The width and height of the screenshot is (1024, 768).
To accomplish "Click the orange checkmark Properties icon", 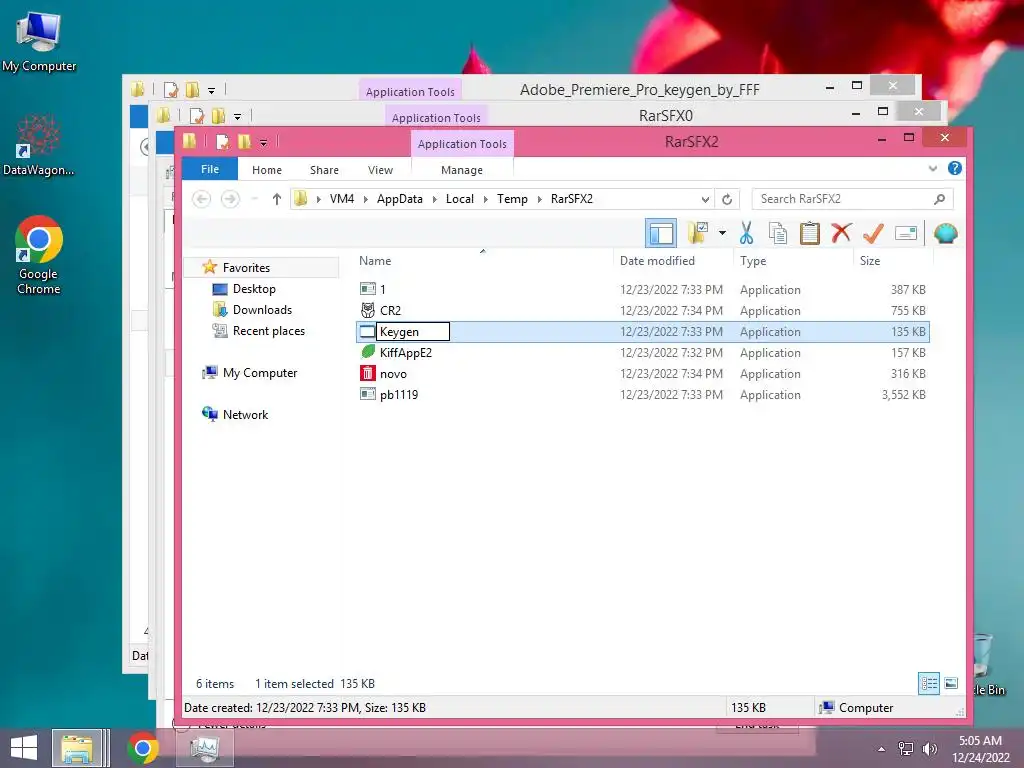I will coord(873,232).
